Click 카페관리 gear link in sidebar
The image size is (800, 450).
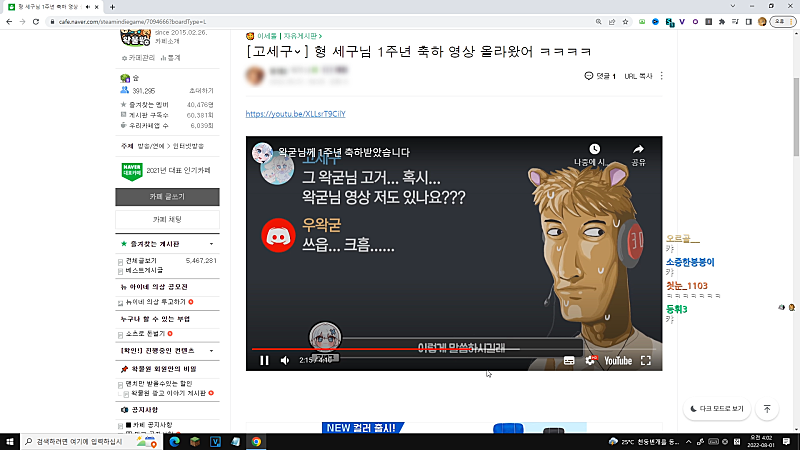click(x=138, y=58)
